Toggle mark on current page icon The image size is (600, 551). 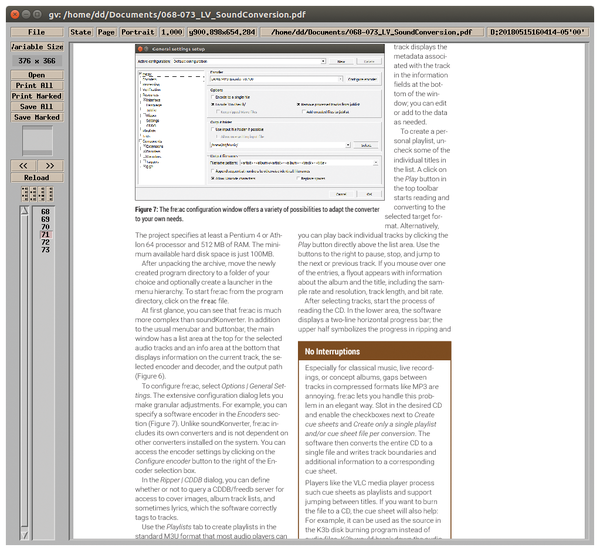point(42,194)
